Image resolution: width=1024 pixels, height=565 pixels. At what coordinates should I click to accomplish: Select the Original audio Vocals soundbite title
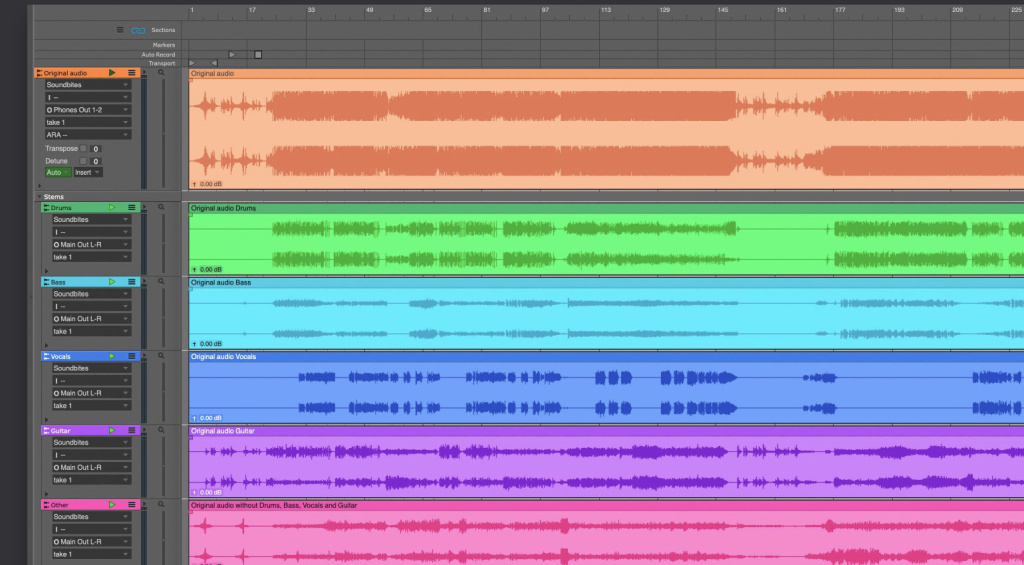tap(223, 357)
